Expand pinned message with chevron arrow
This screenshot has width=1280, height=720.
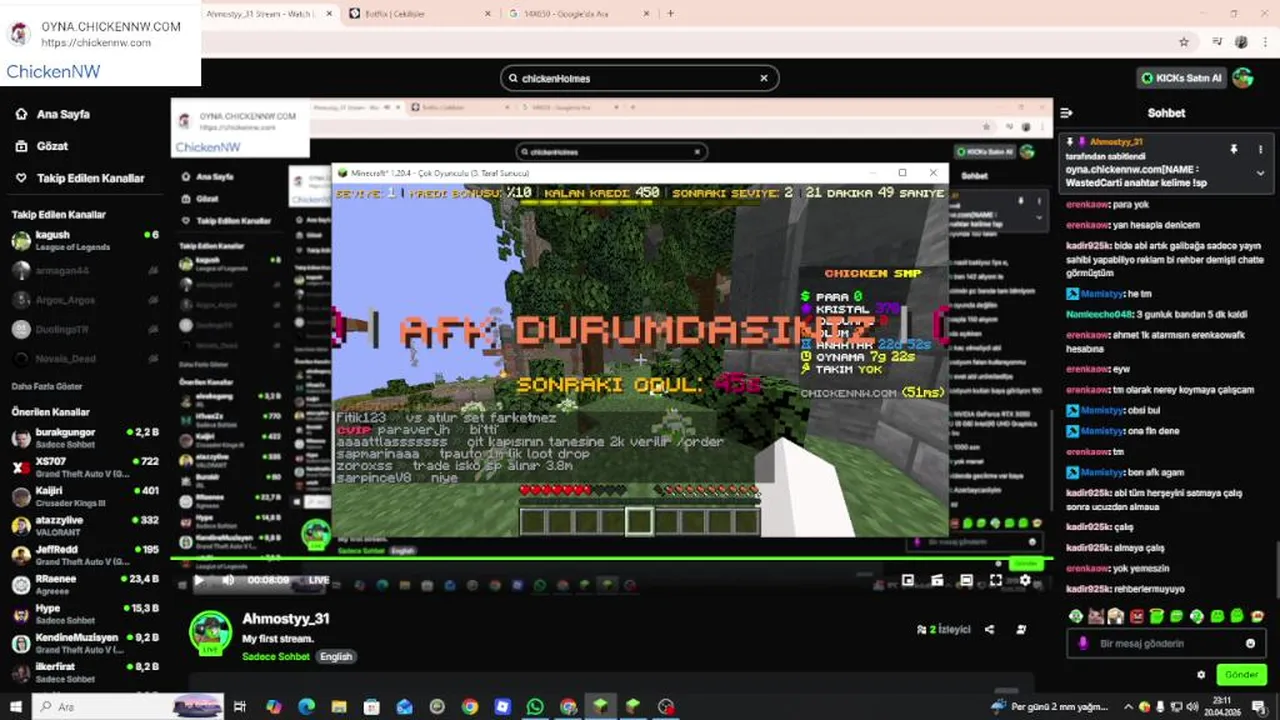pyautogui.click(x=1260, y=173)
